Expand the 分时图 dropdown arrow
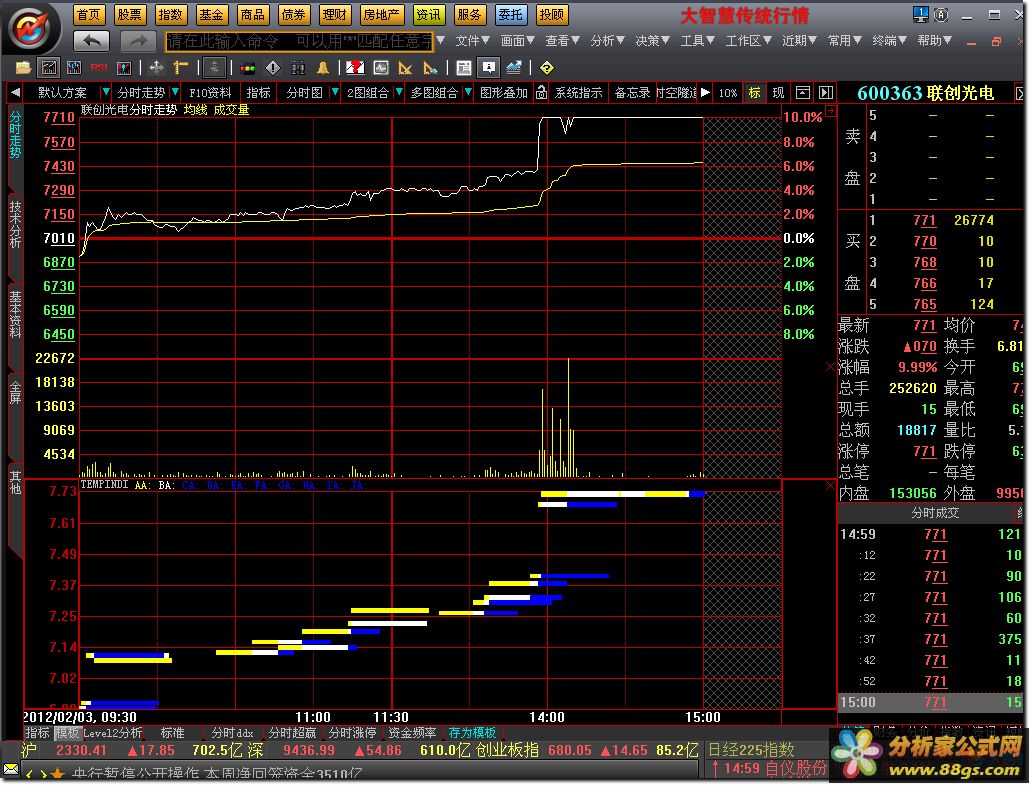The image size is (1031, 785). pyautogui.click(x=335, y=92)
